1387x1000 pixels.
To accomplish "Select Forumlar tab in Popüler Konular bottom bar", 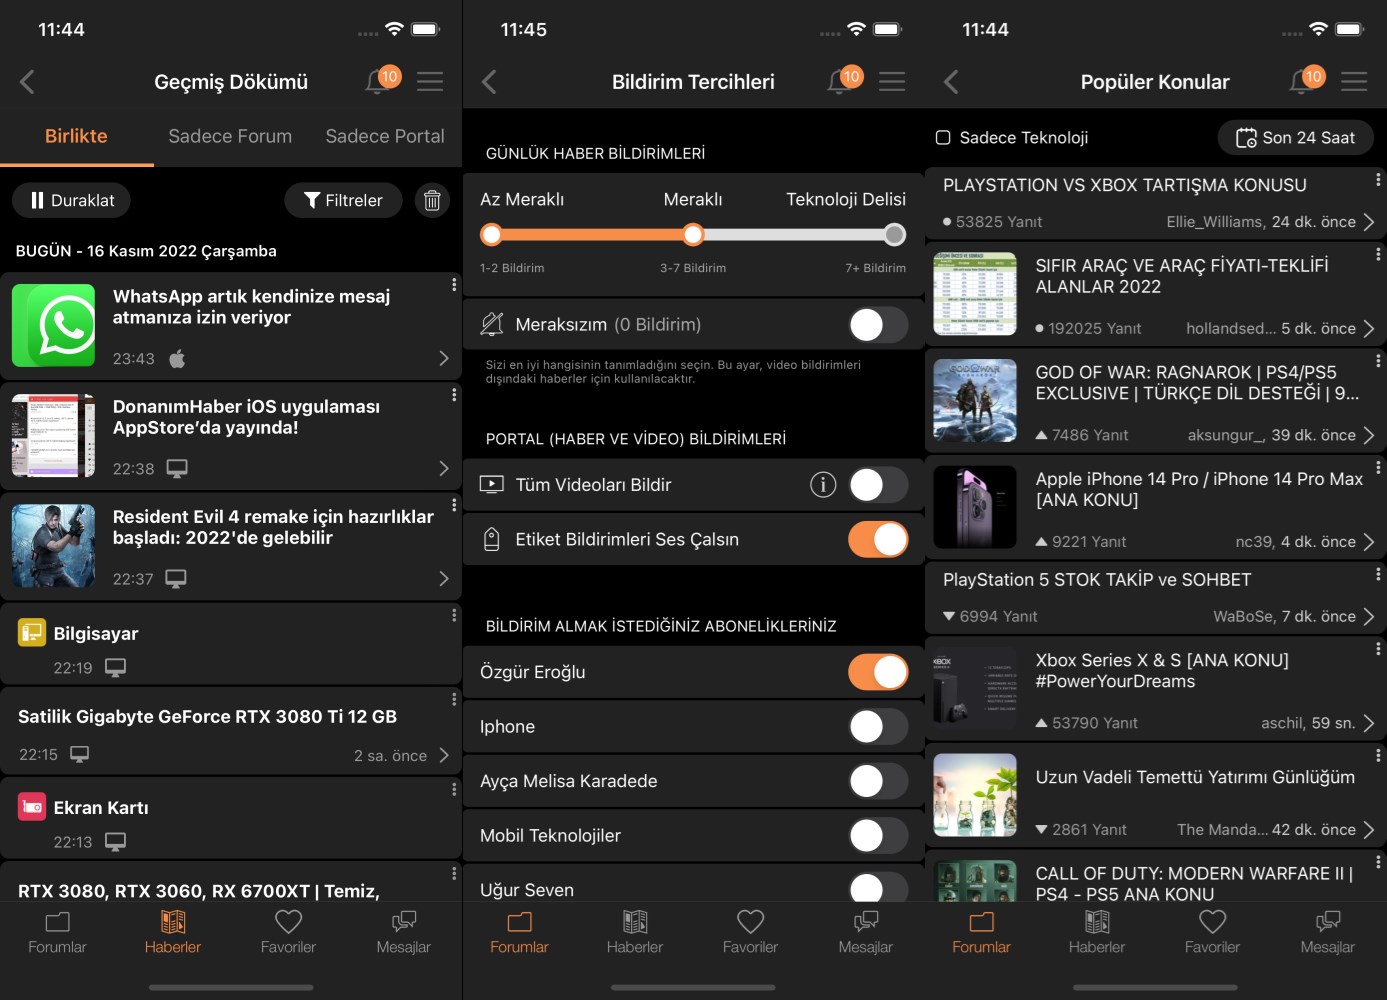I will point(981,931).
